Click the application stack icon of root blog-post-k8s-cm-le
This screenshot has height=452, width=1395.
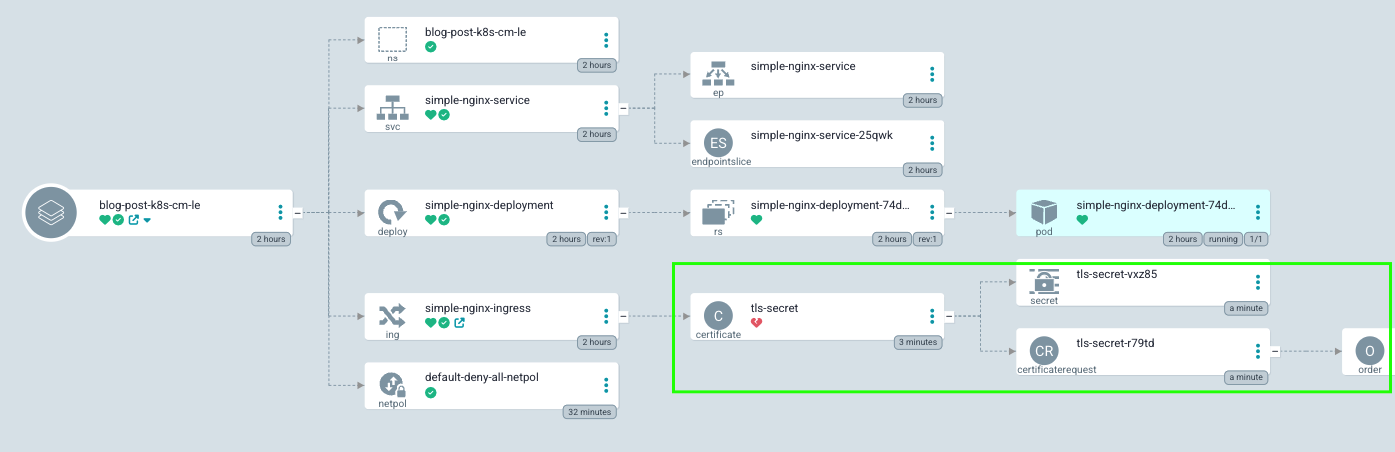[50, 212]
